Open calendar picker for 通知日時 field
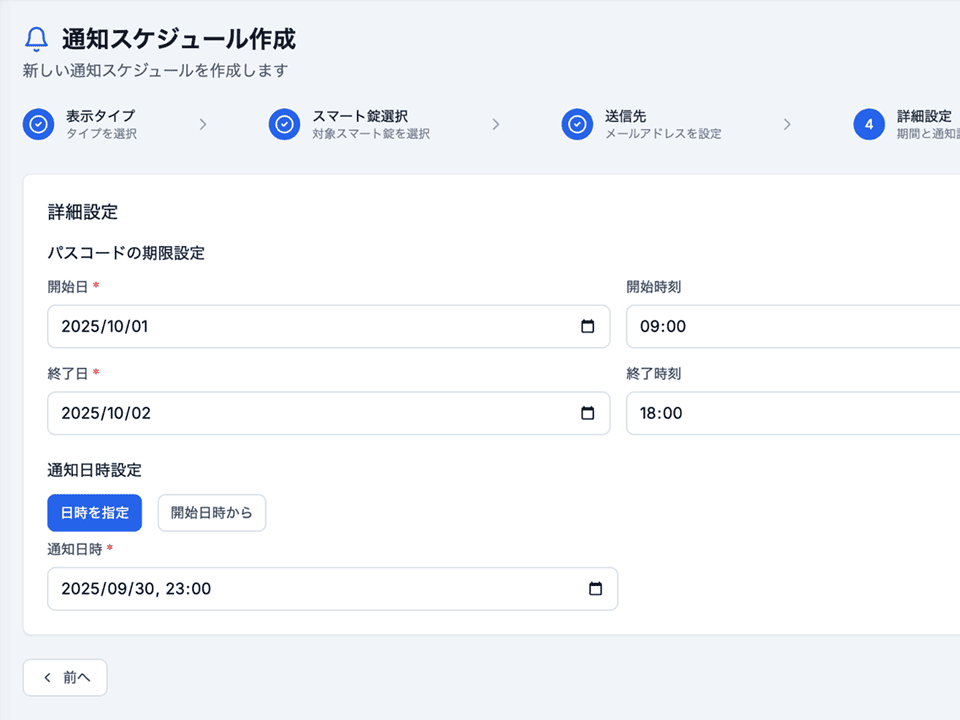Viewport: 960px width, 720px height. [x=595, y=589]
